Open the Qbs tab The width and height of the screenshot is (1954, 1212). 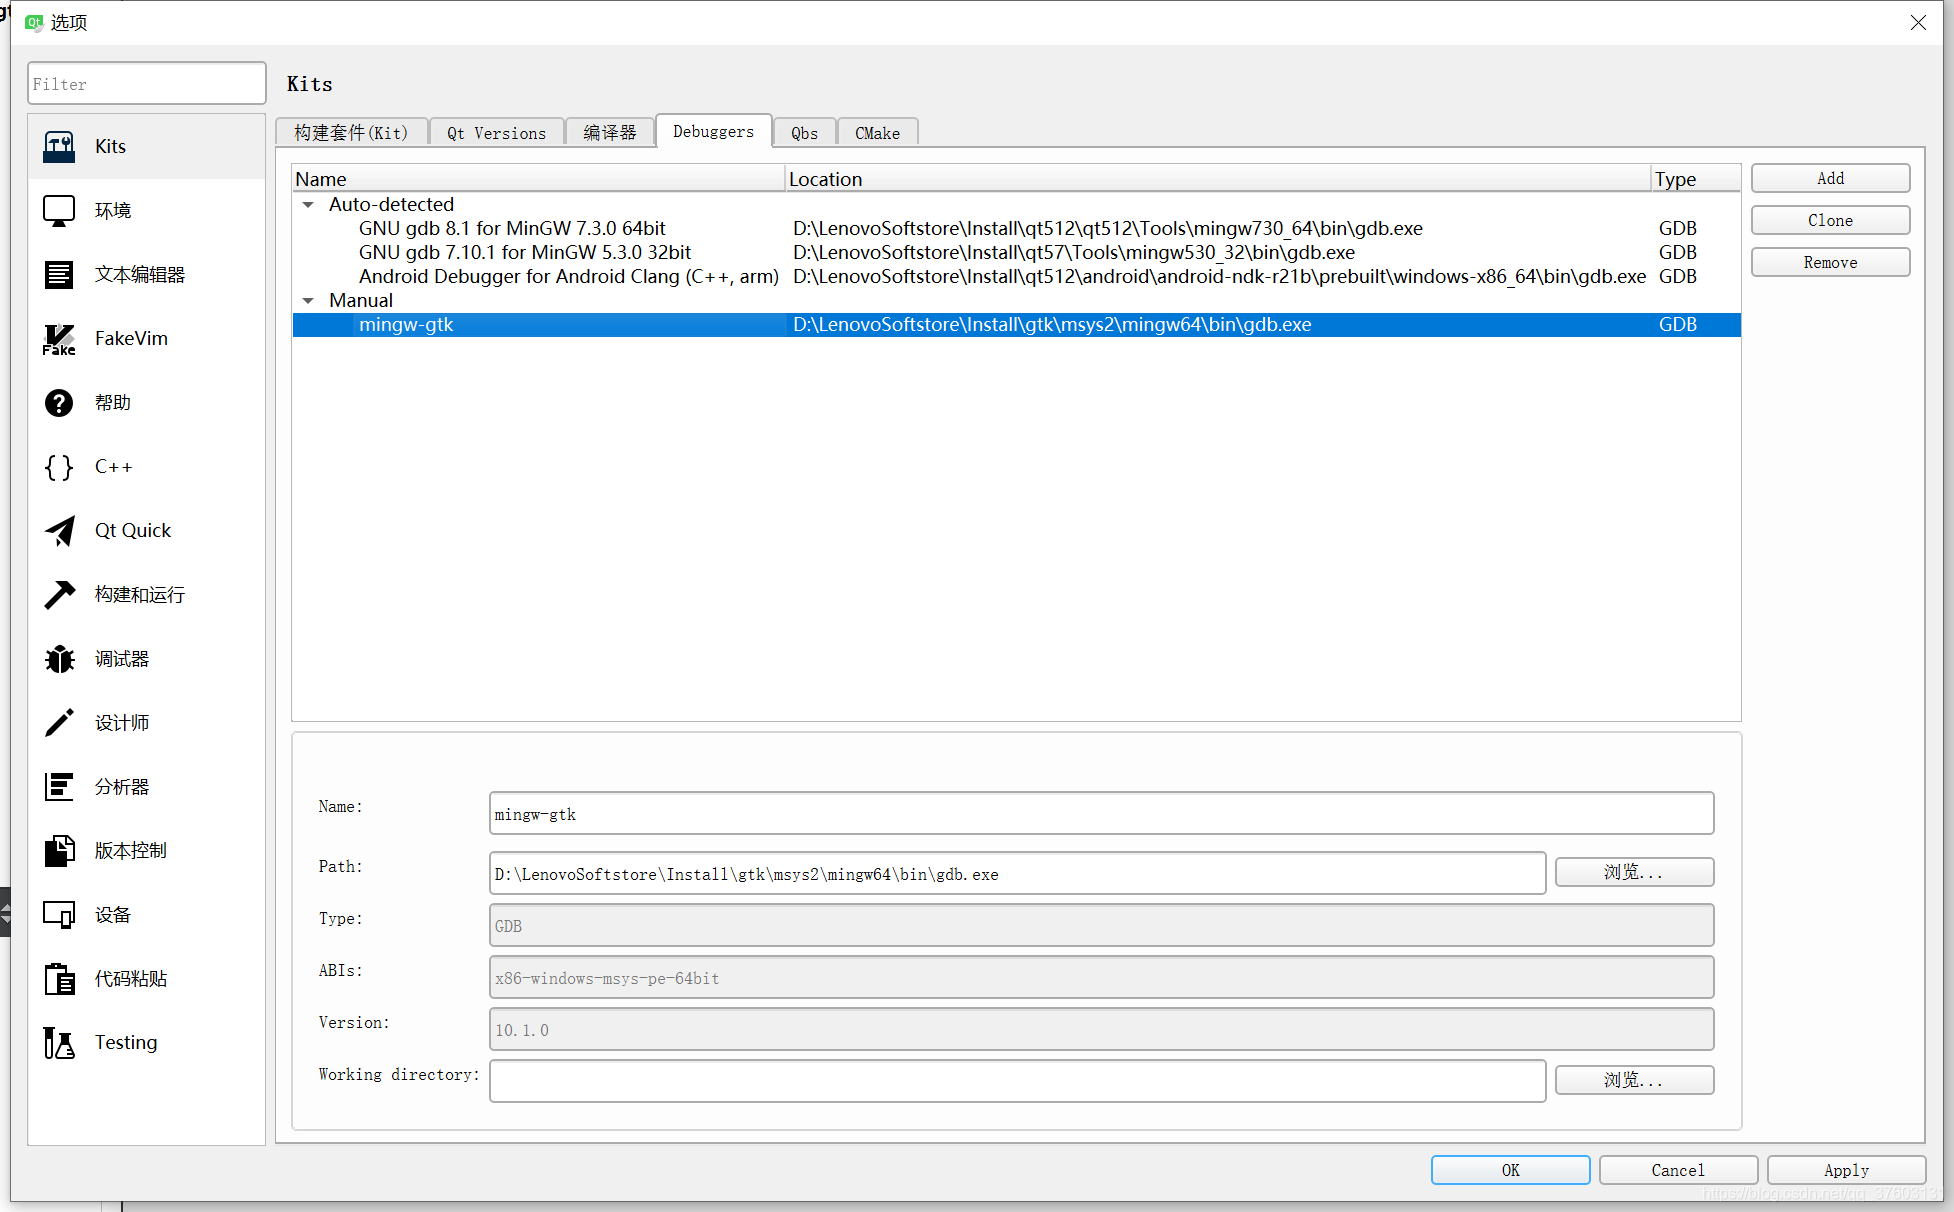804,133
